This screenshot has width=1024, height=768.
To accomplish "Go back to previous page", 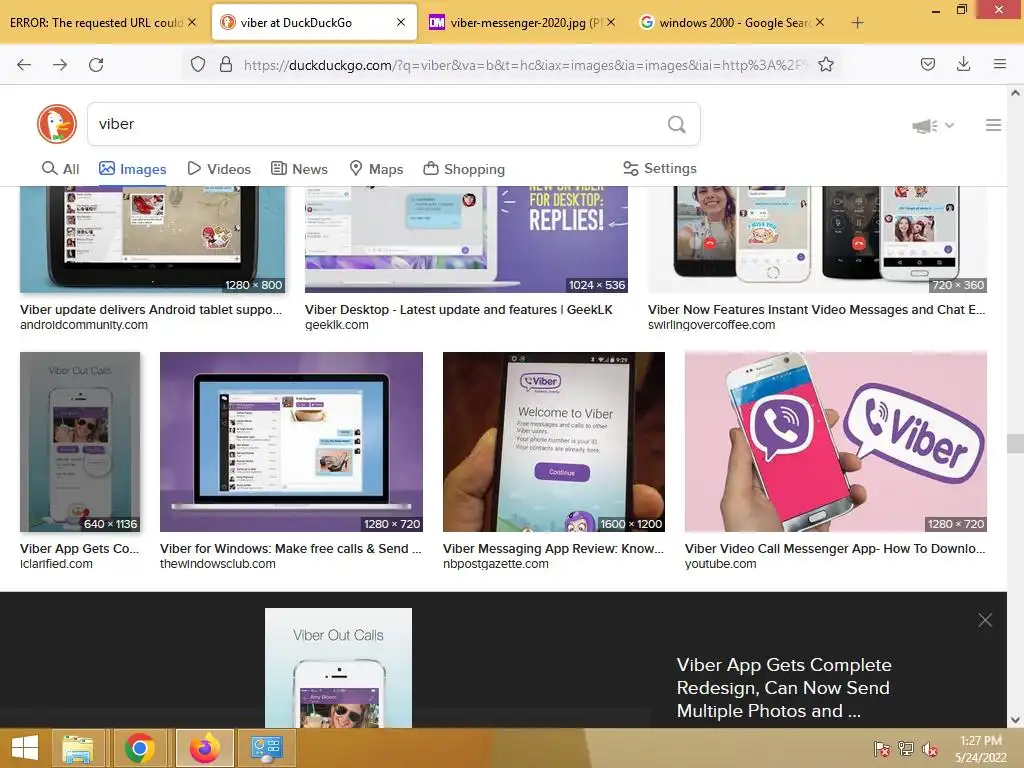I will pos(24,65).
